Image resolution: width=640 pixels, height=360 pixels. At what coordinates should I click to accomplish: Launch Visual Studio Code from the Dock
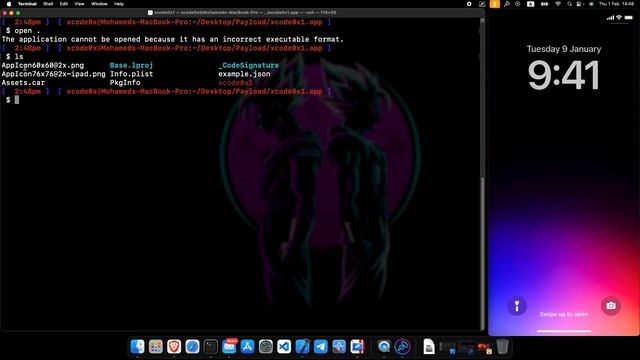click(284, 347)
